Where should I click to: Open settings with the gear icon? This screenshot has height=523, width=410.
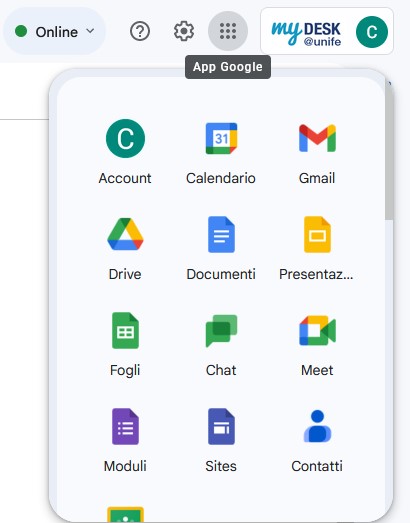point(184,31)
